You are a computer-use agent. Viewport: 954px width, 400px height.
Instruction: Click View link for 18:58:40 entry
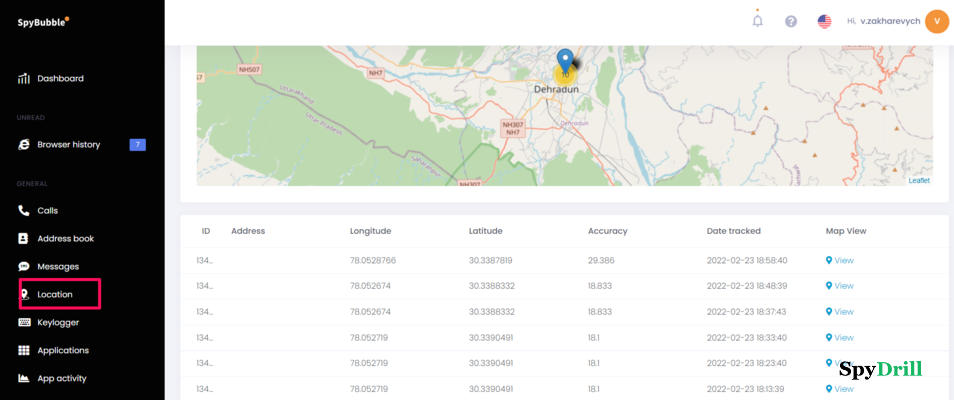[843, 260]
